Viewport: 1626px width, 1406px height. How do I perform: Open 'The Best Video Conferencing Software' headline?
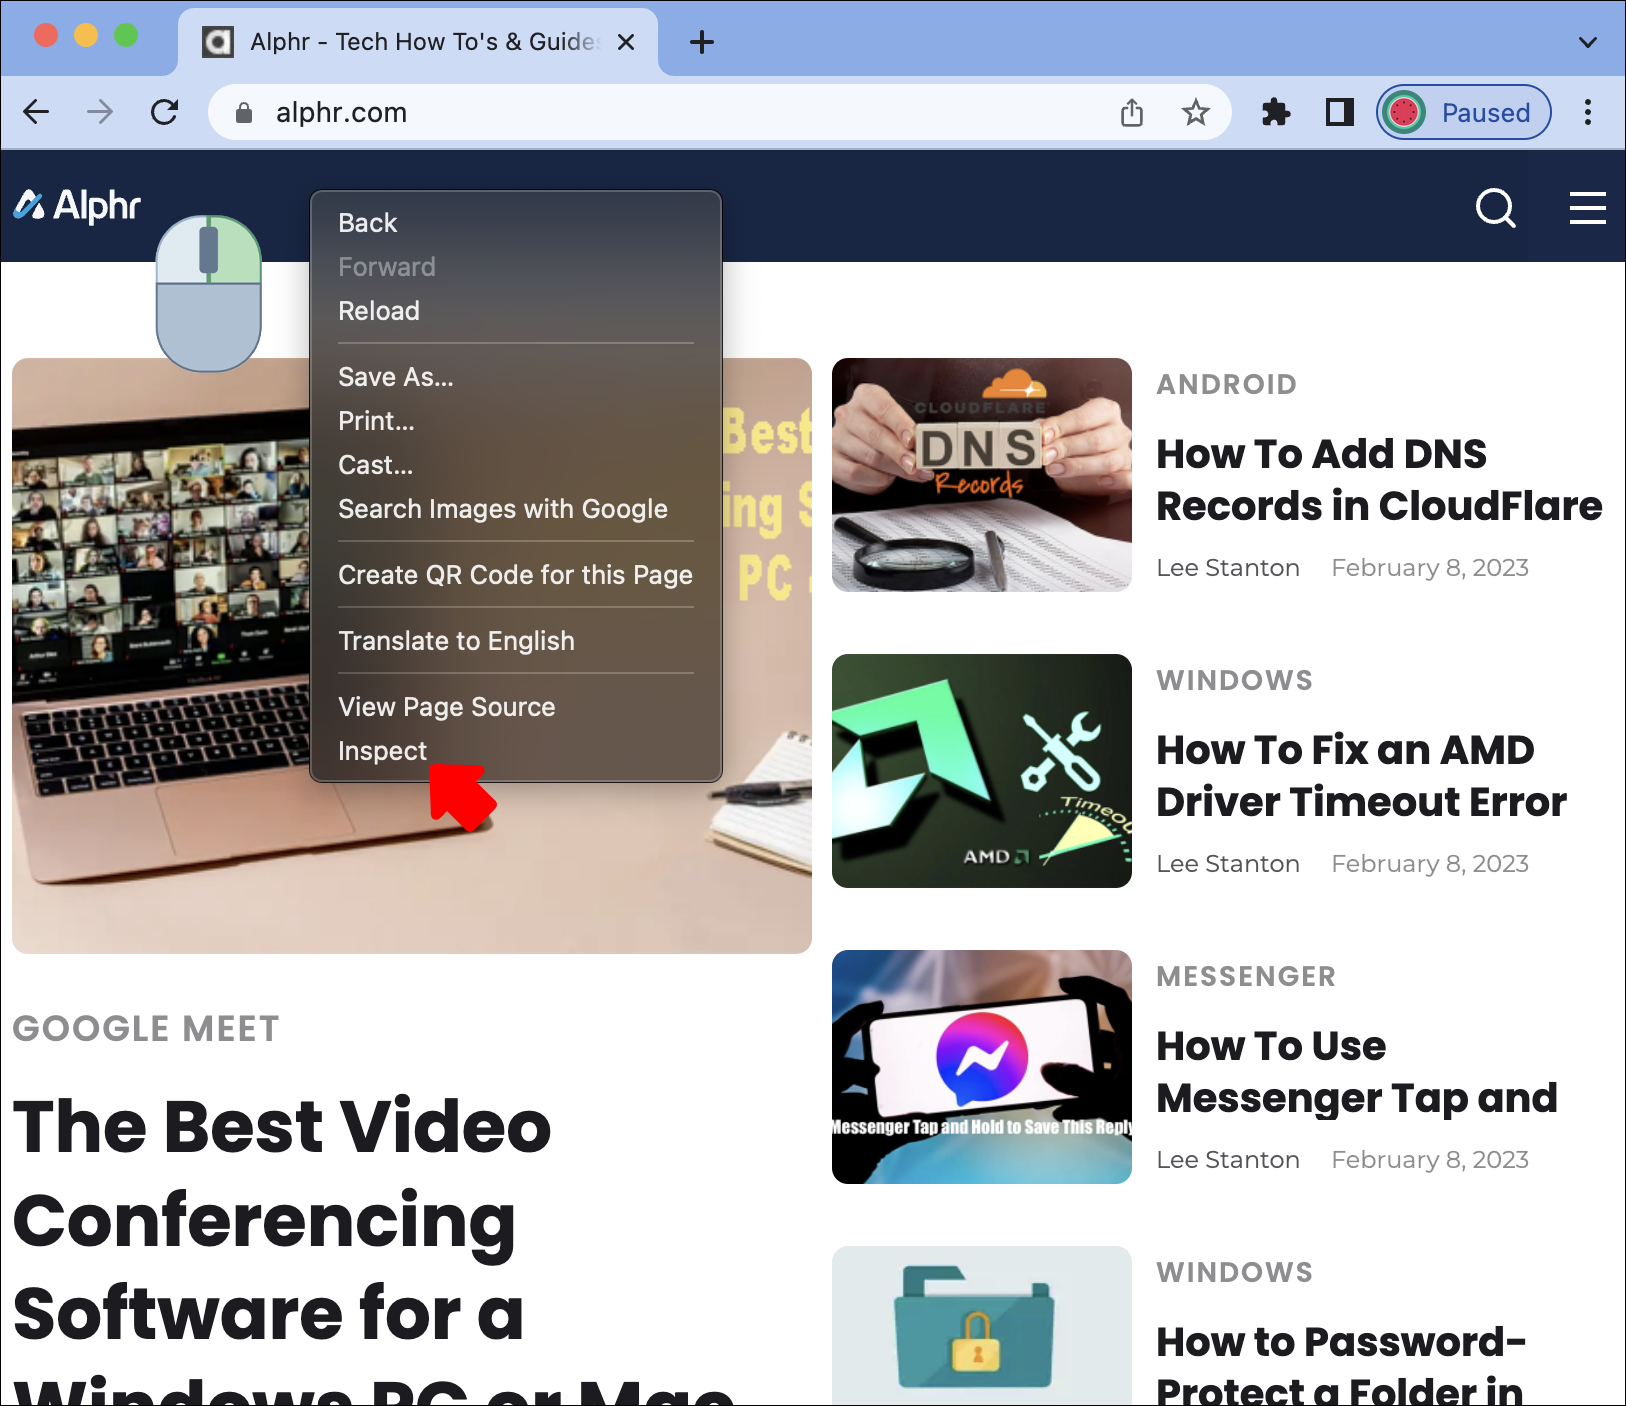tap(373, 1248)
